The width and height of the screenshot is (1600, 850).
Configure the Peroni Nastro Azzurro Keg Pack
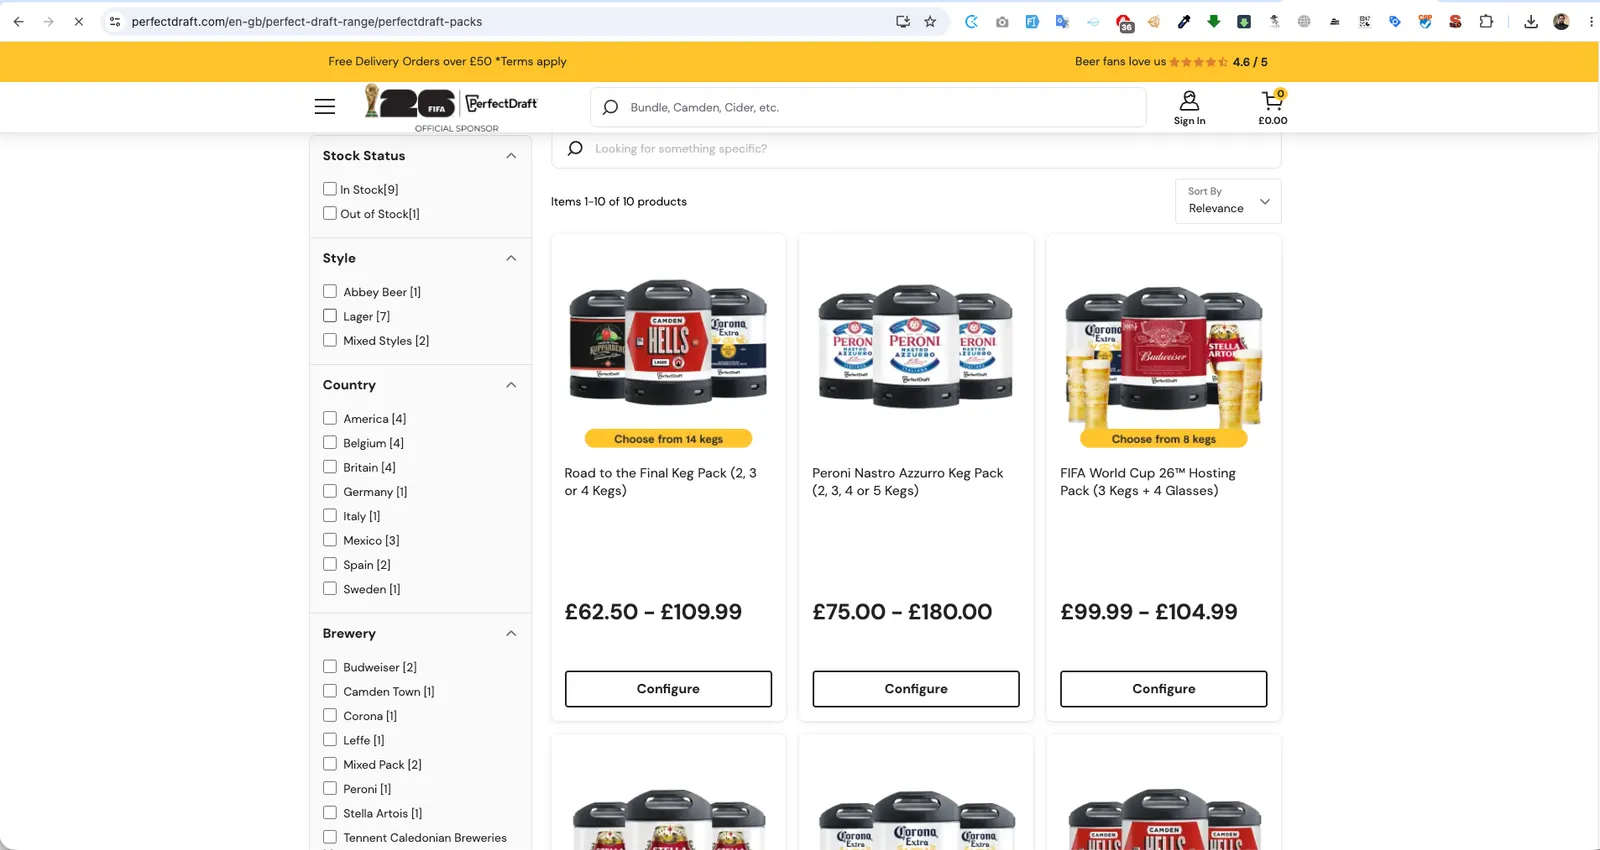[x=916, y=689]
